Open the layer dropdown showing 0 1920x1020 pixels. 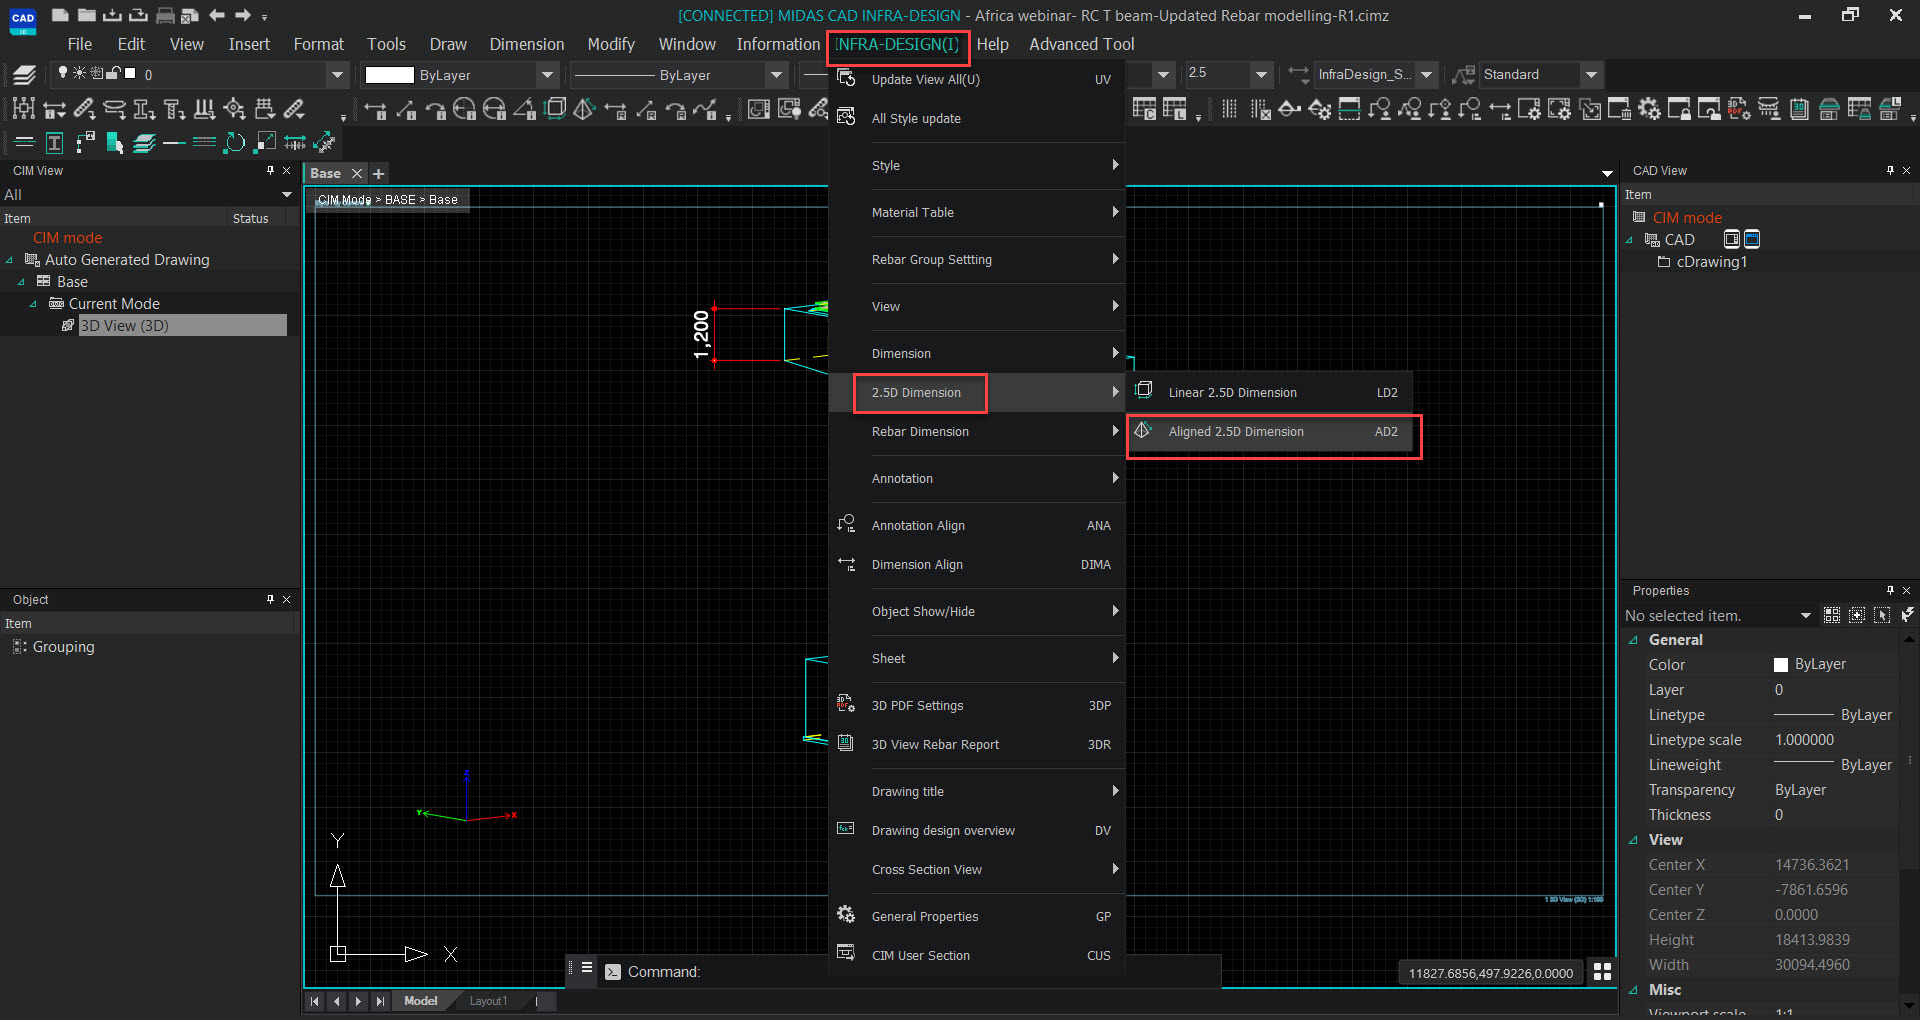coord(337,74)
